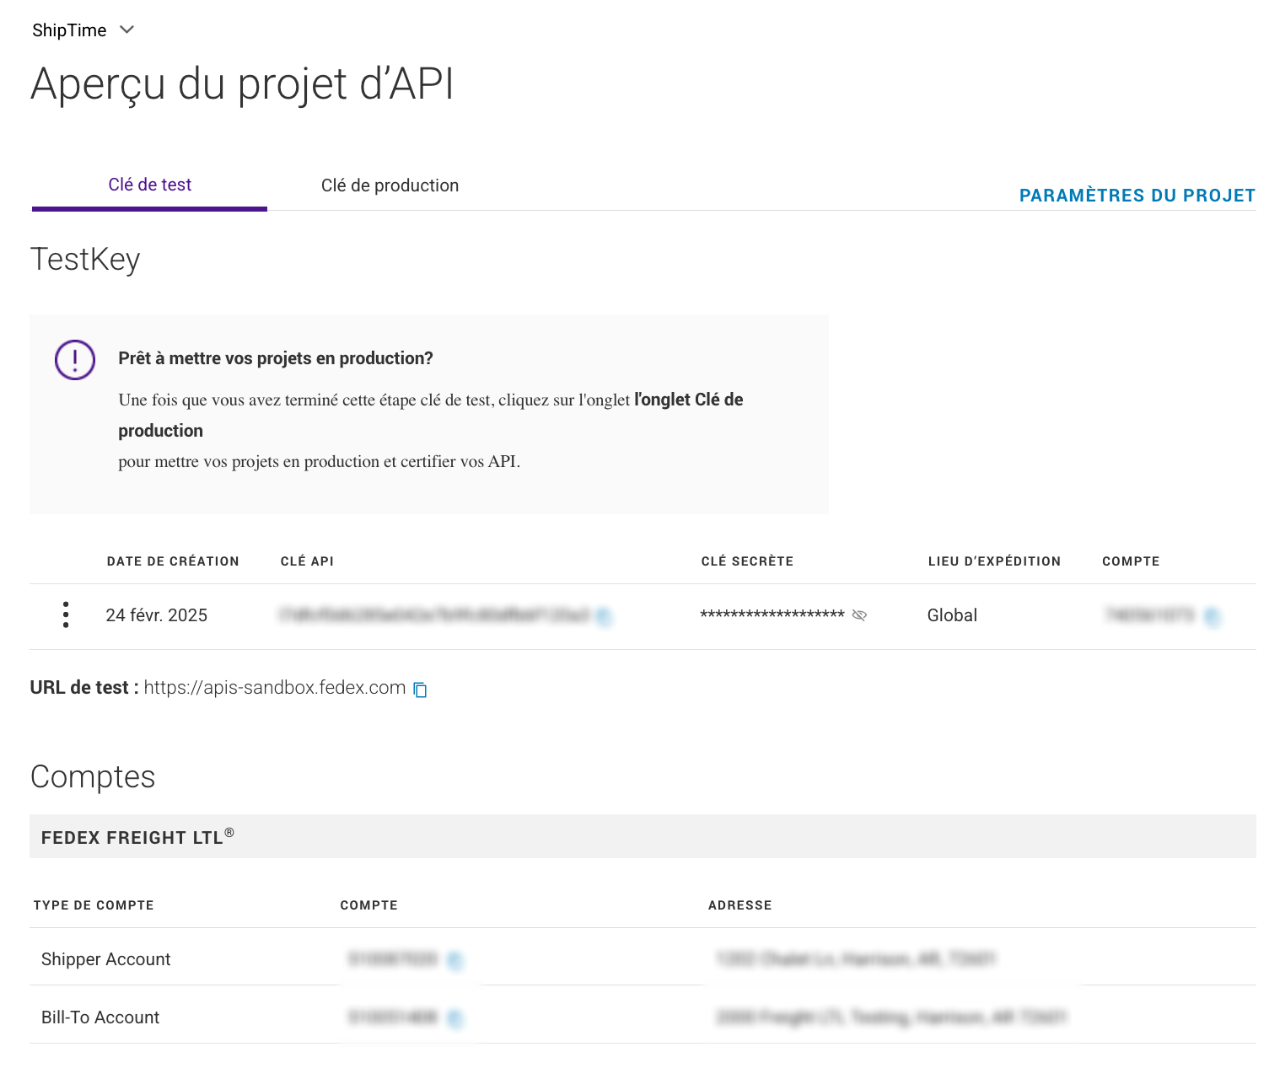Switch to the Clé de test tab
The image size is (1285, 1084).
[150, 185]
